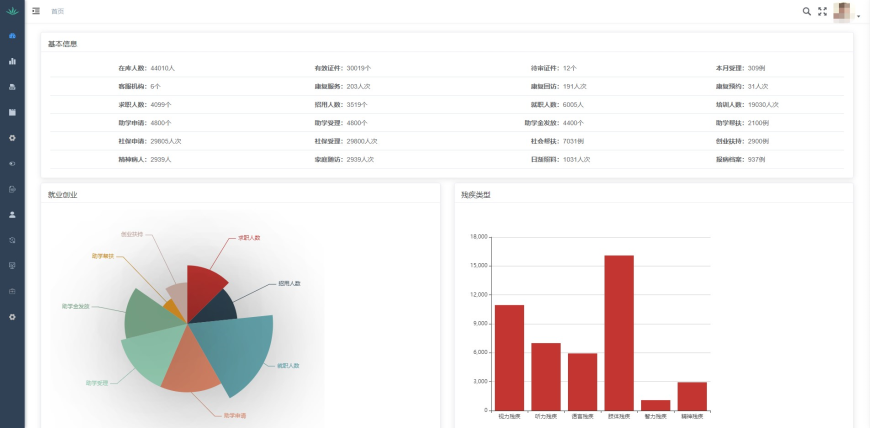Click the printer-shaped sidebar icon
This screenshot has width=870, height=428.
point(12,87)
